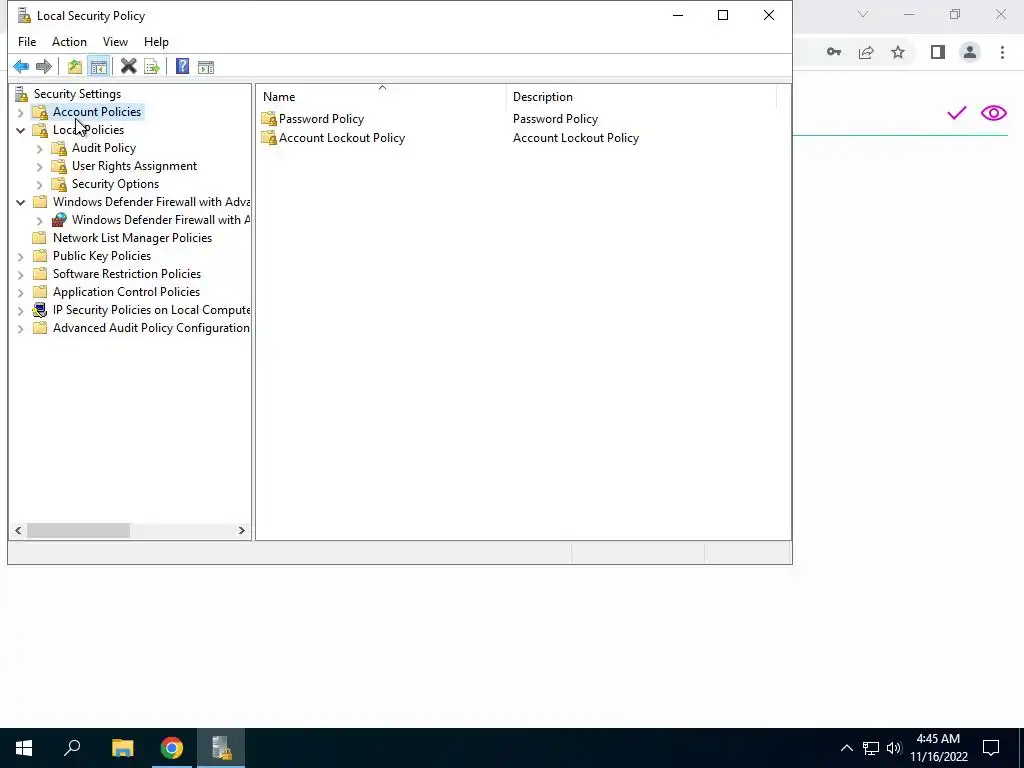This screenshot has width=1024, height=768.
Task: Click the network tray icon
Action: point(871,748)
